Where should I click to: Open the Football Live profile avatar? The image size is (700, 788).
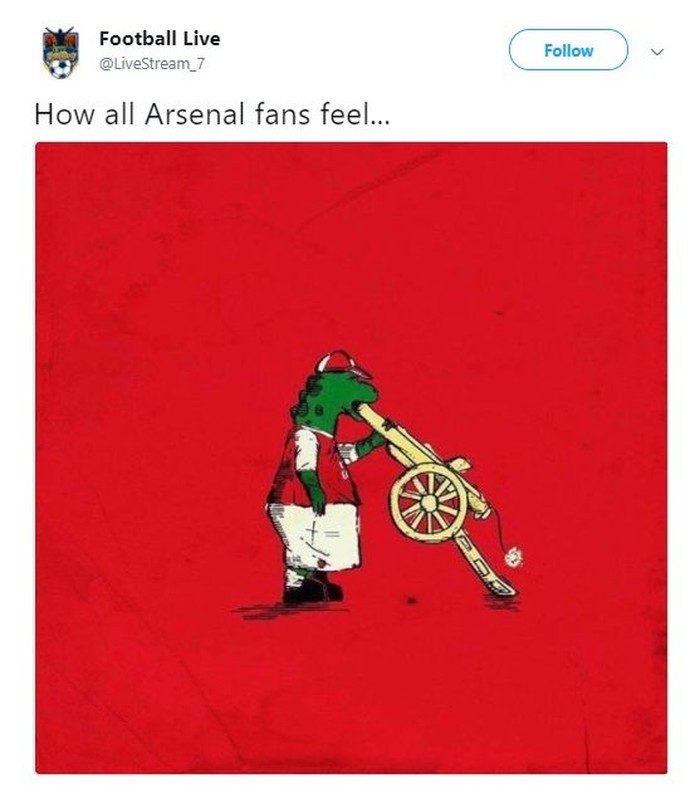[x=60, y=53]
